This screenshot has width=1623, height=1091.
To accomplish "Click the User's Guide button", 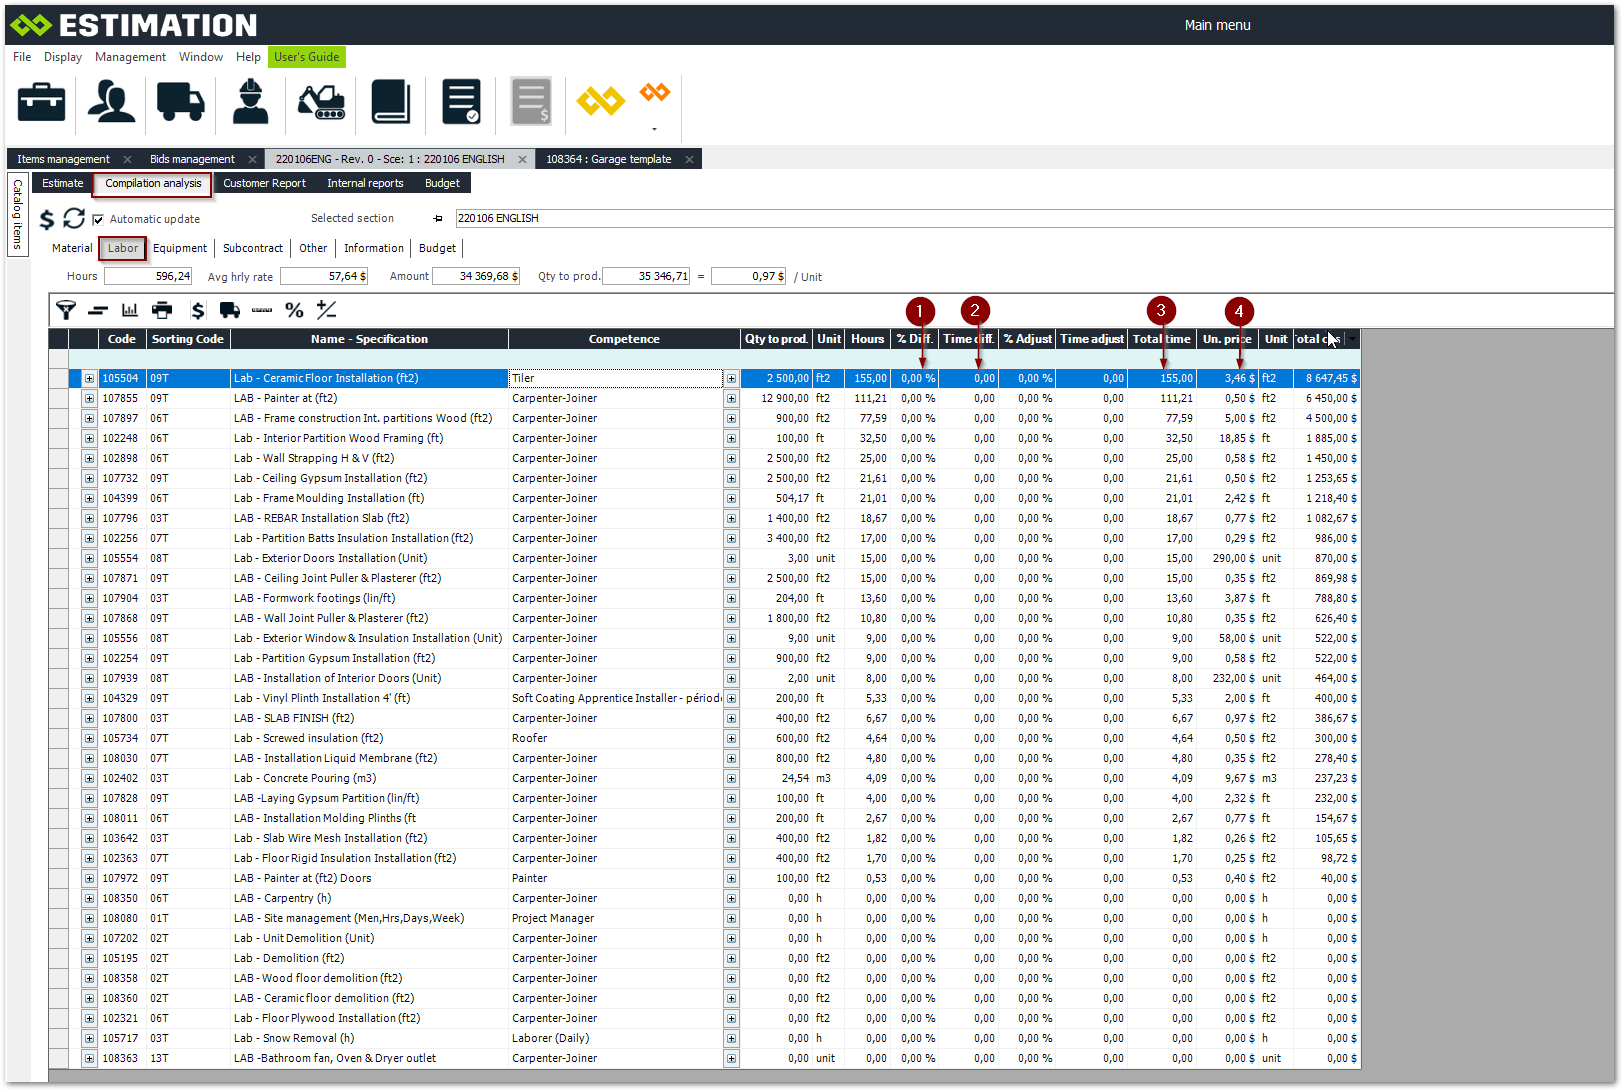I will click(x=306, y=57).
